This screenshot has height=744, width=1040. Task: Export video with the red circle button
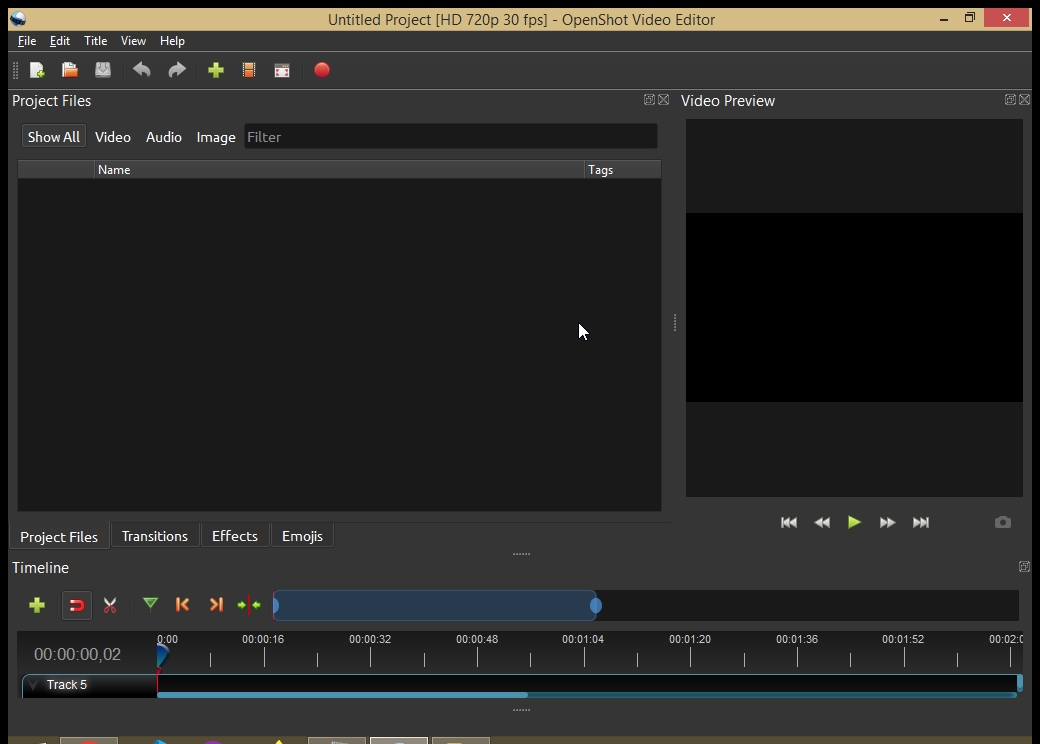tap(322, 70)
